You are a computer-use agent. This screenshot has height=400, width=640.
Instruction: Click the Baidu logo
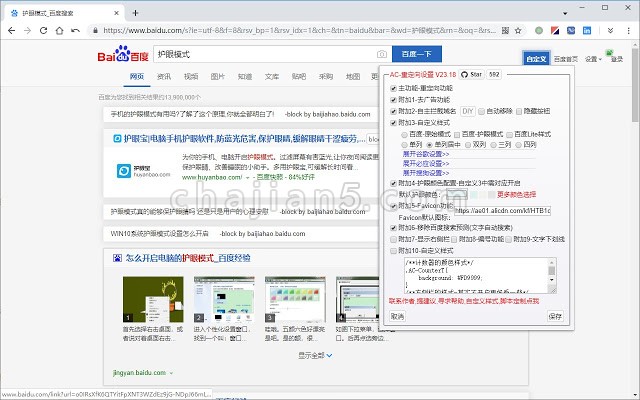tap(123, 54)
